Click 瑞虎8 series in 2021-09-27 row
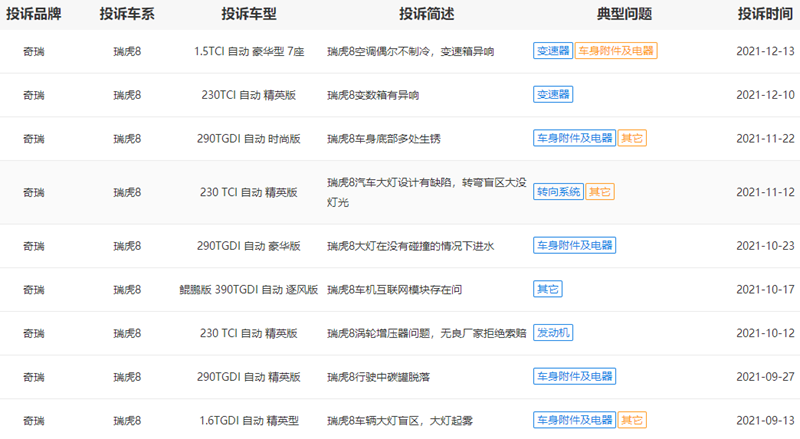800x439 pixels. point(127,377)
